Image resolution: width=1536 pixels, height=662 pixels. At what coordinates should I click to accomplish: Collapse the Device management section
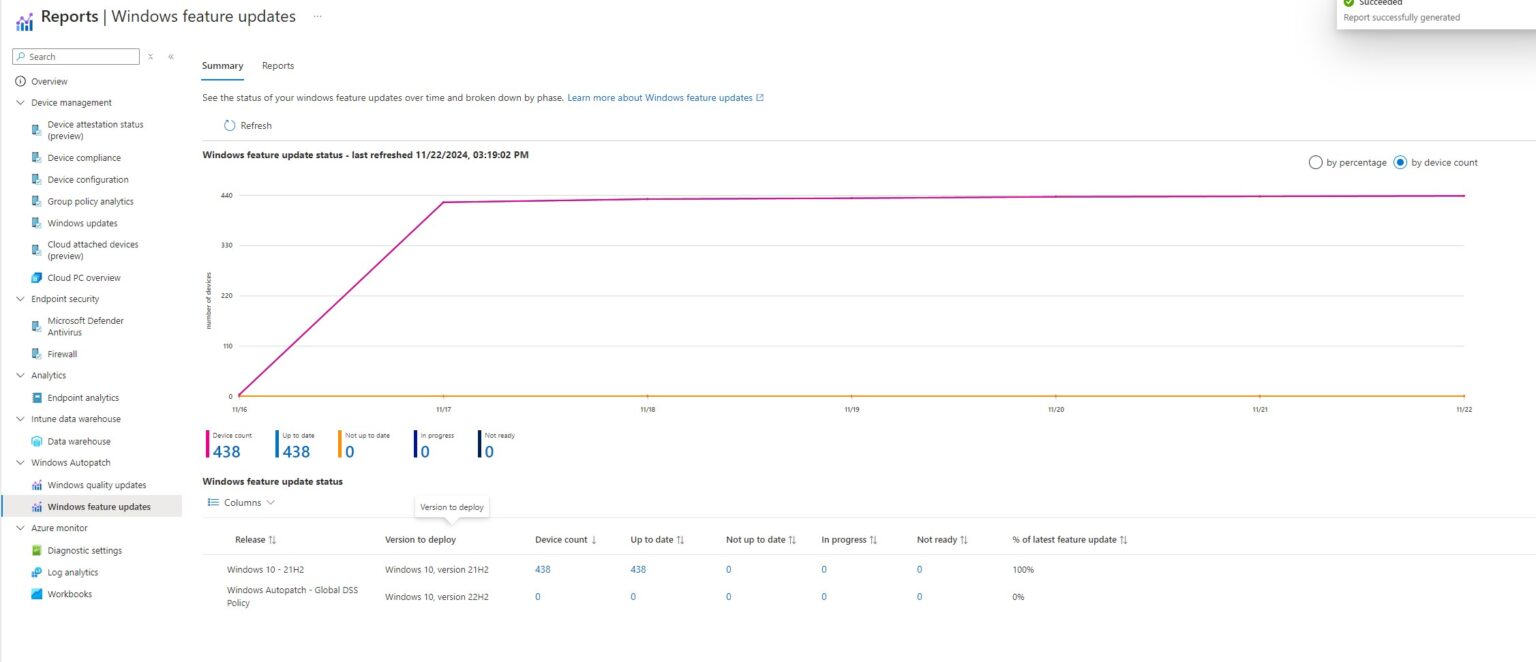[19, 102]
